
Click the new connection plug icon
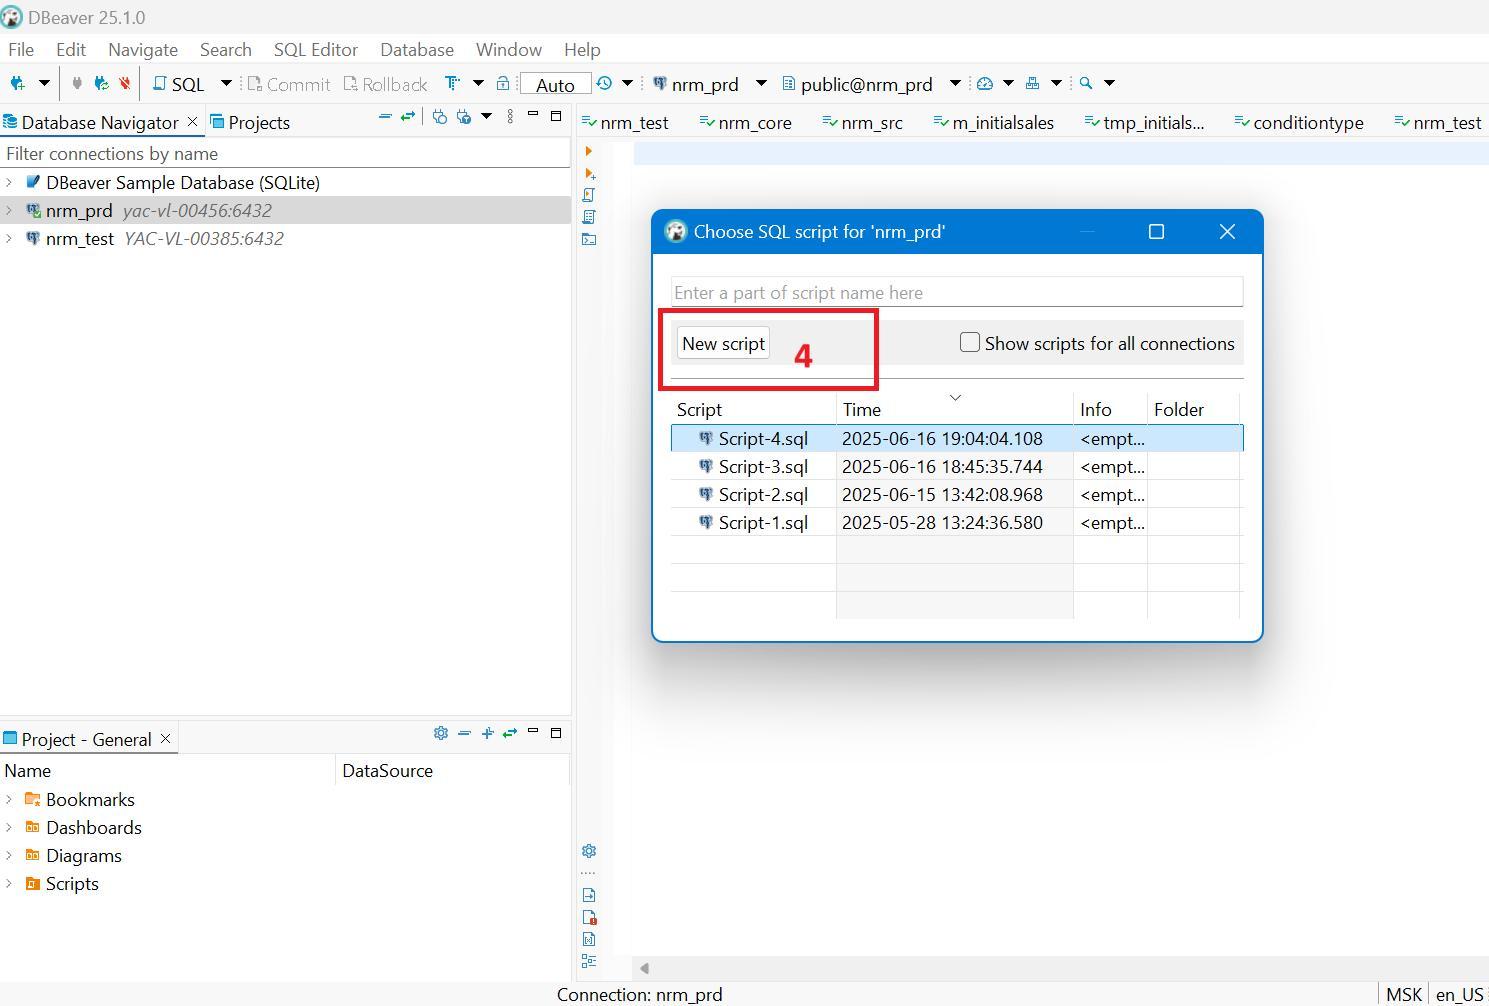coord(18,84)
